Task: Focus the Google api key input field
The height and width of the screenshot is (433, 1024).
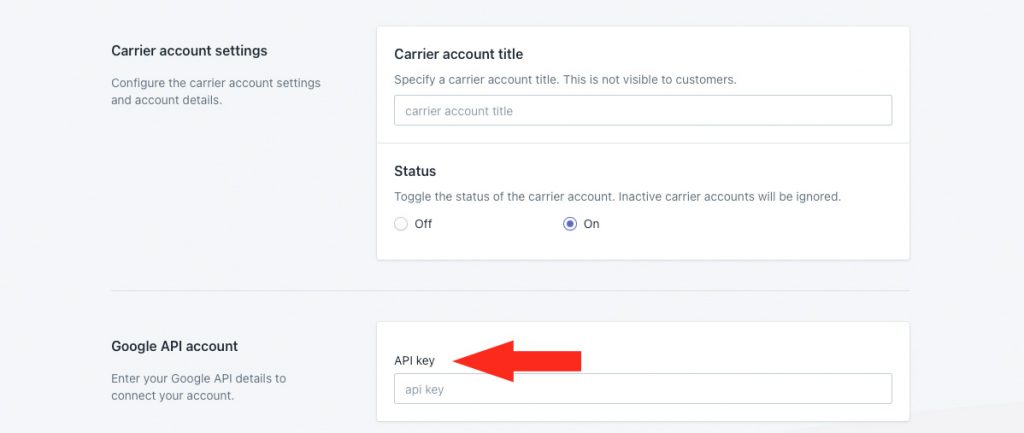Action: [643, 389]
